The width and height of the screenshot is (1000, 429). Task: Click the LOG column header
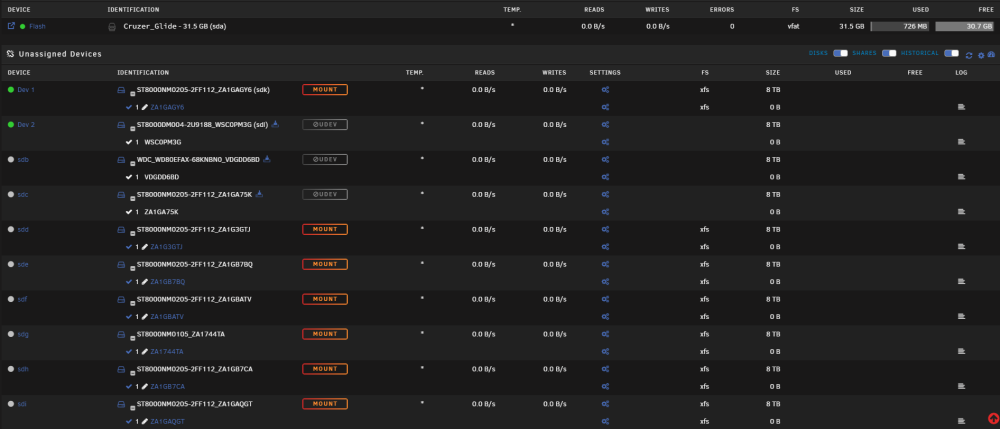coord(961,73)
